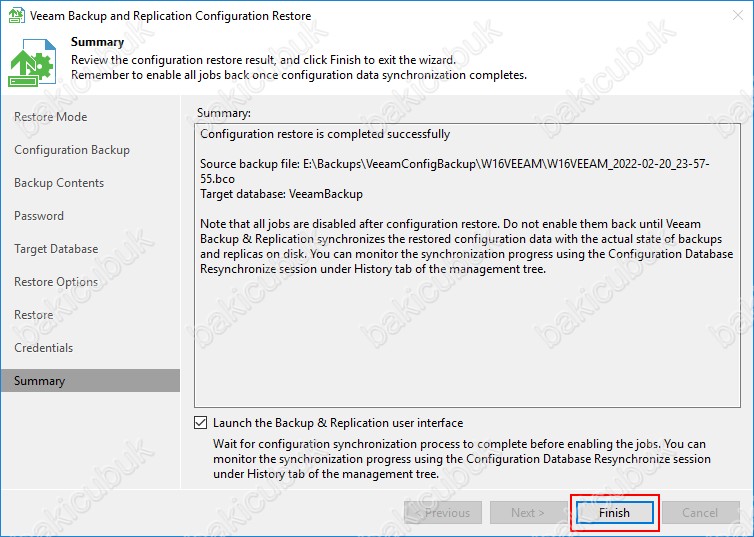Screen dimensions: 754x537
Task: Click the configuration restore header icon
Action: coord(32,62)
